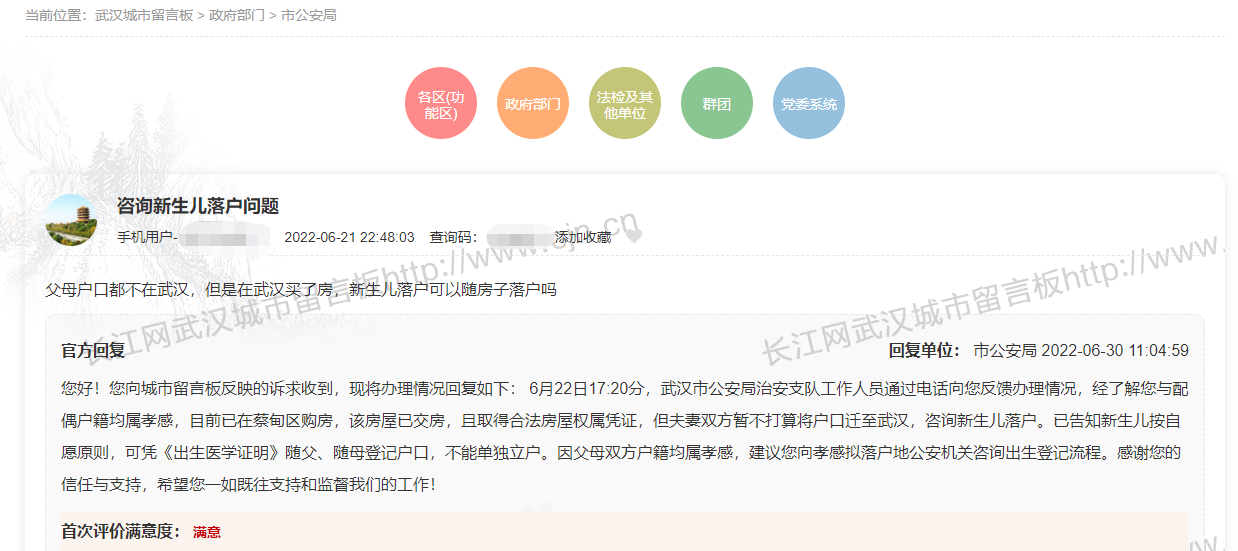
Task: Click the question text about 新生儿落户
Action: pyautogui.click(x=300, y=290)
